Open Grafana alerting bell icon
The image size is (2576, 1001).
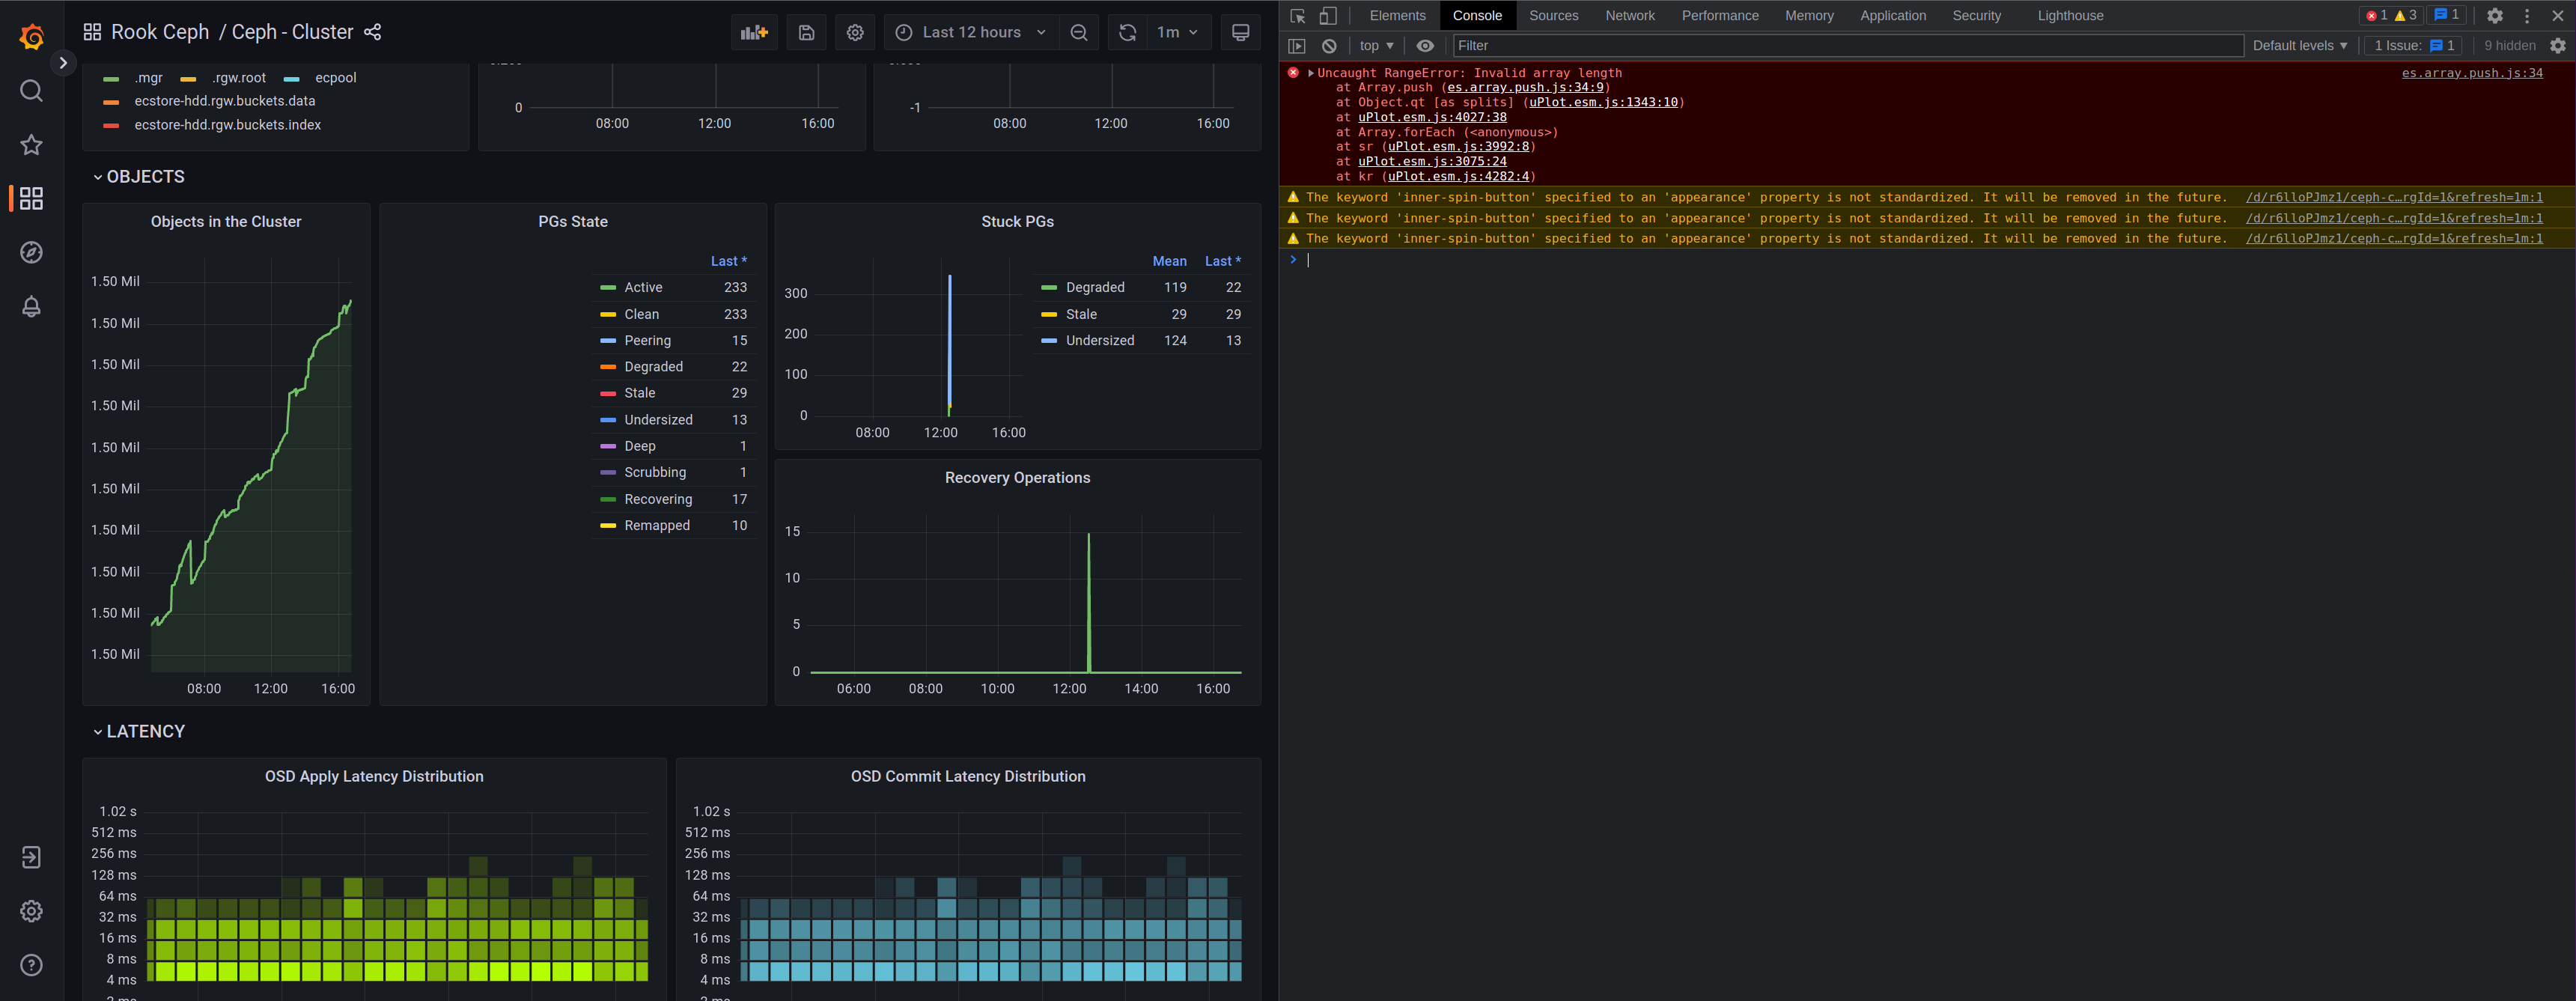tap(31, 306)
